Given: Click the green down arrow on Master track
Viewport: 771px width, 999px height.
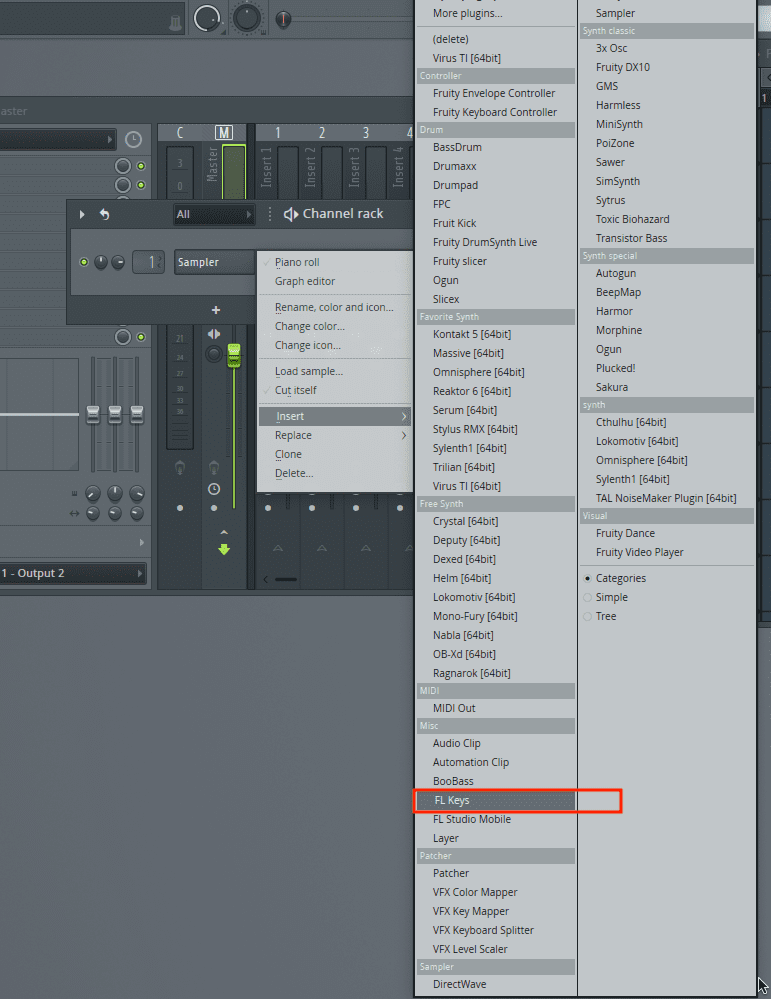Looking at the screenshot, I should coord(224,549).
